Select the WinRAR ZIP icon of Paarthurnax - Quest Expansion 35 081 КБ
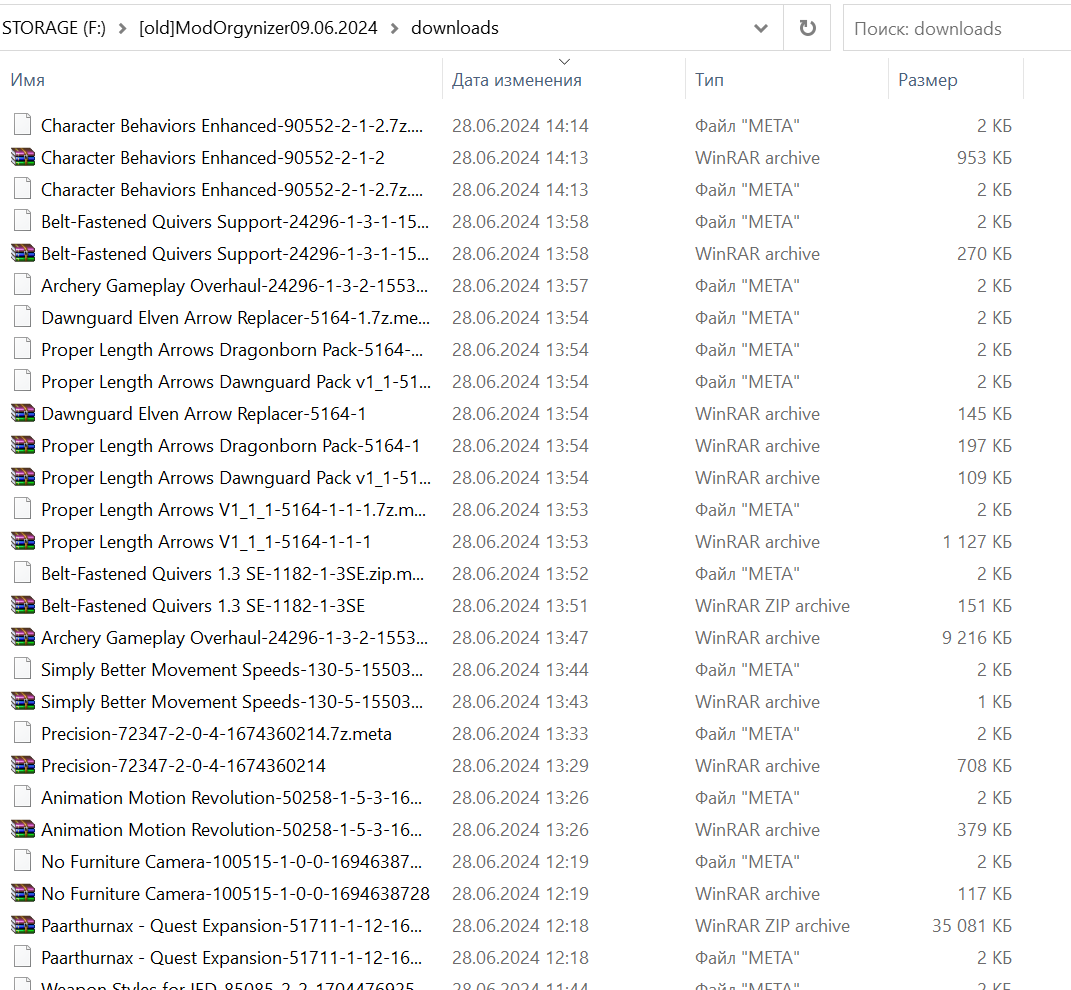This screenshot has width=1071, height=990. click(23, 926)
